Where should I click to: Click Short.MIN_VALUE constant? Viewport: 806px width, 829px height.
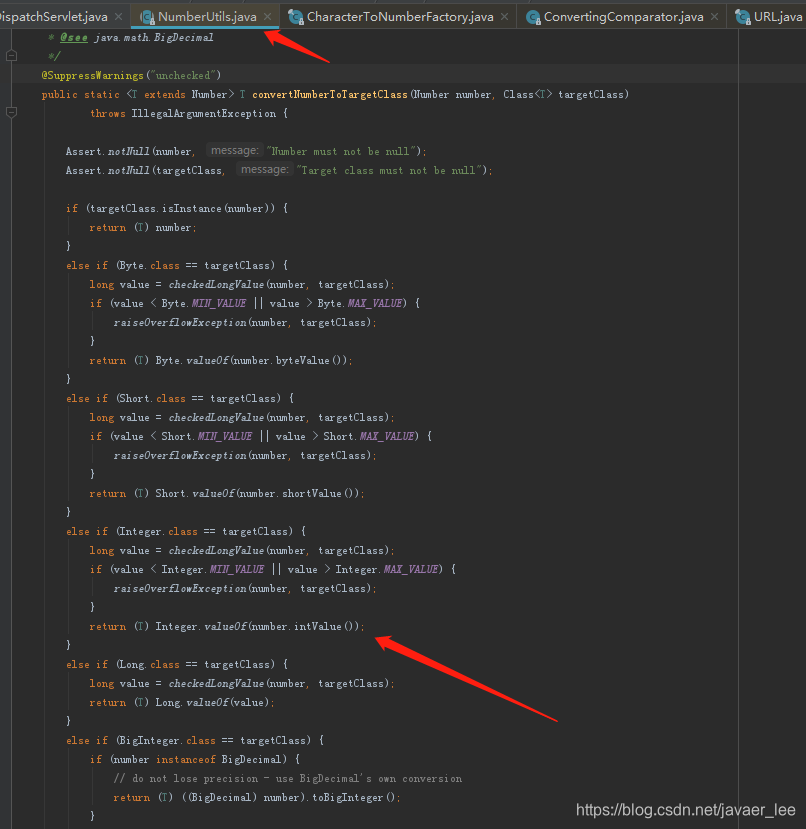pyautogui.click(x=207, y=436)
